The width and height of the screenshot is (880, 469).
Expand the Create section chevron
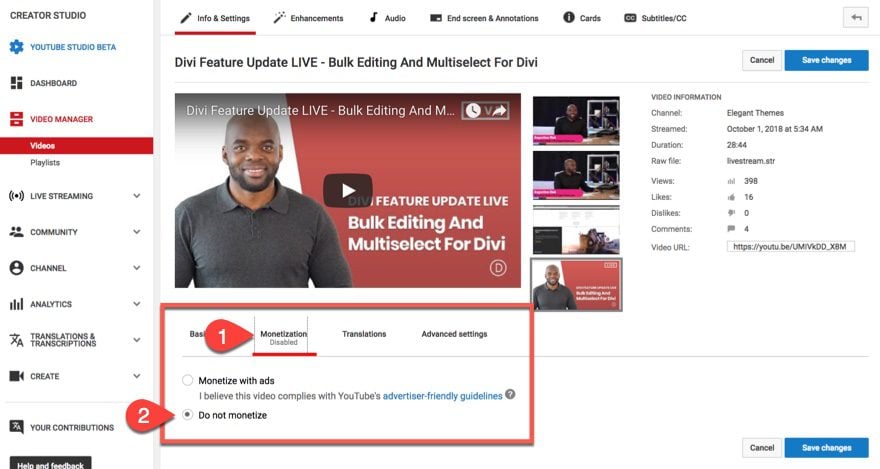[137, 376]
